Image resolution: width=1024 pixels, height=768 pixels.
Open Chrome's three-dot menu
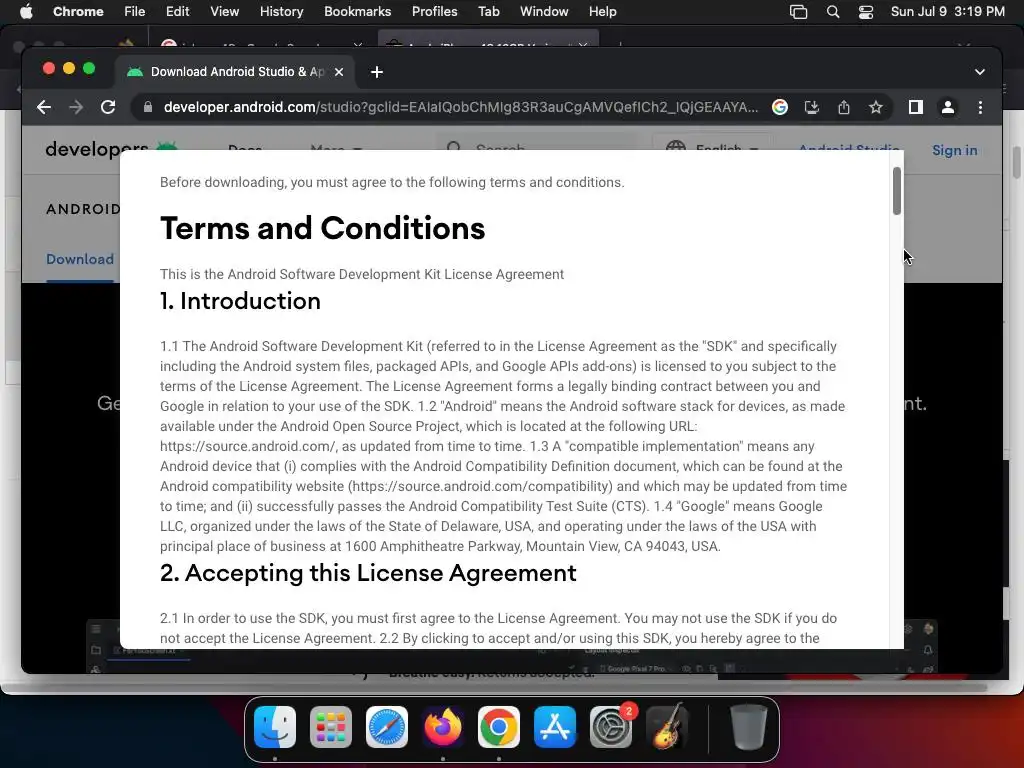(x=980, y=107)
